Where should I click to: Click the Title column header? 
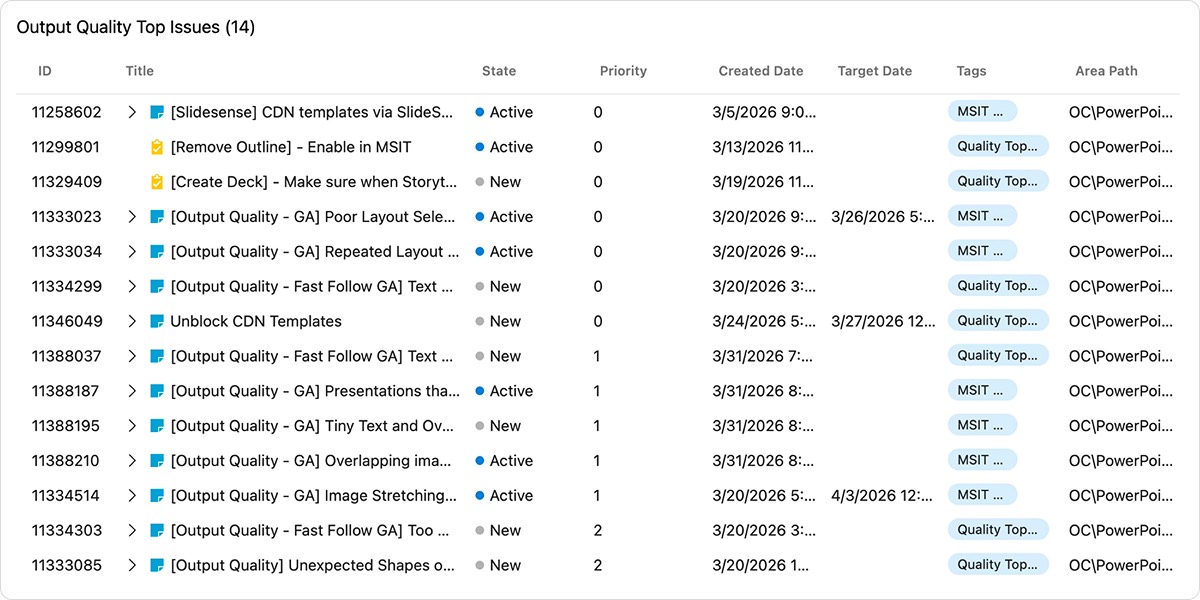[x=140, y=71]
